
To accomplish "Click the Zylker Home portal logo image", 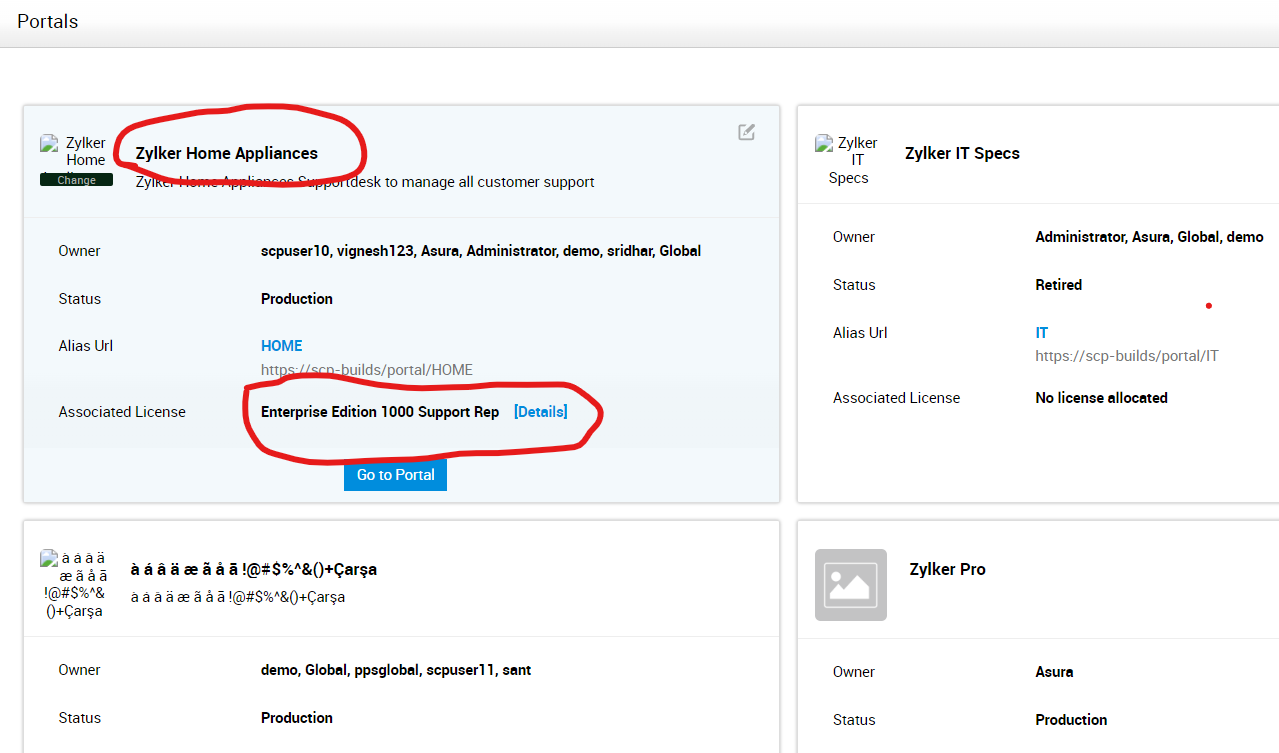I will [x=76, y=152].
